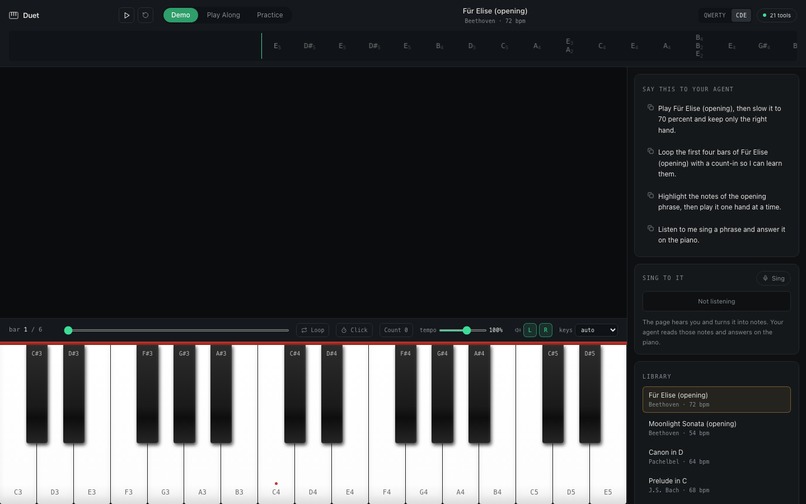Image resolution: width=806 pixels, height=504 pixels.
Task: Restart the song with the reset icon
Action: (x=145, y=15)
